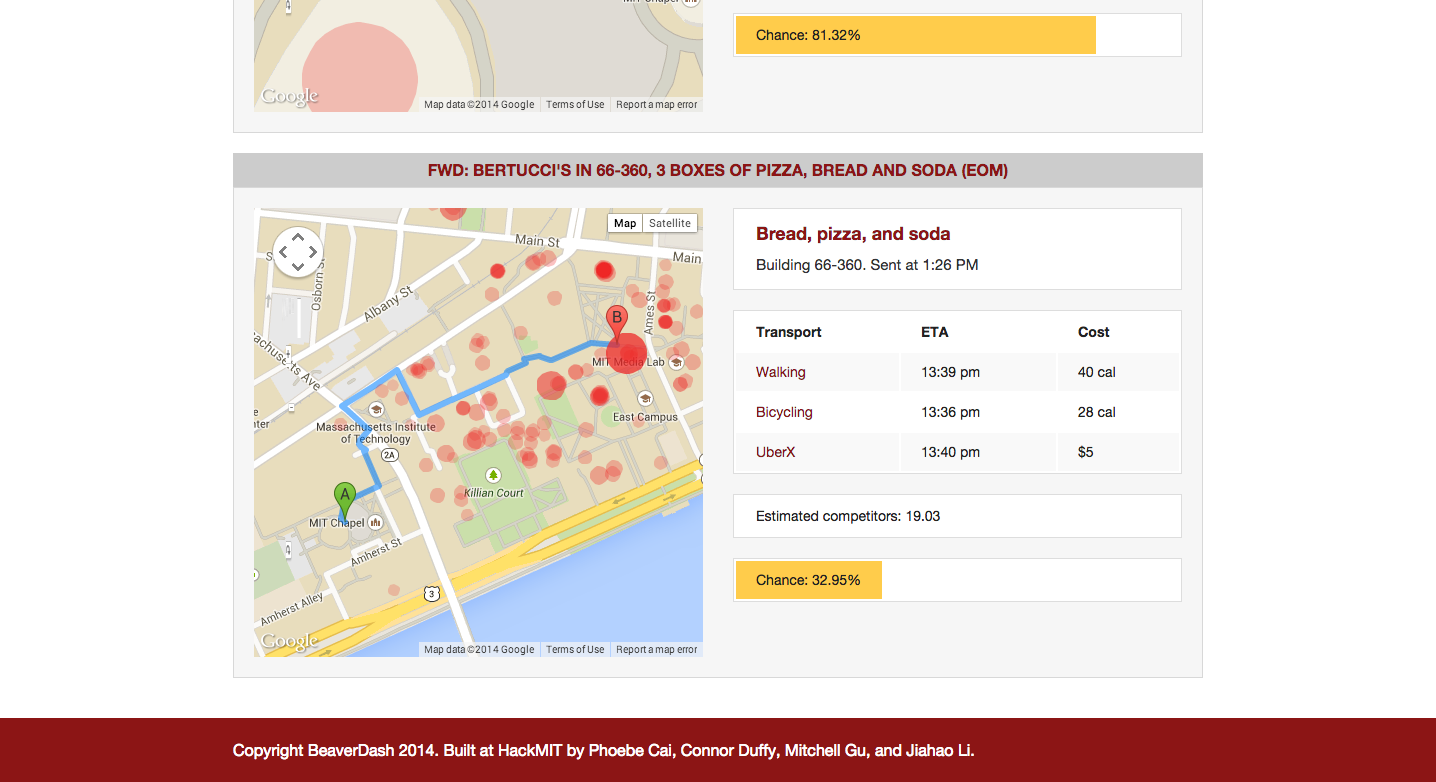
Task: Pan the Bertucci's map to the right
Action: coord(313,252)
